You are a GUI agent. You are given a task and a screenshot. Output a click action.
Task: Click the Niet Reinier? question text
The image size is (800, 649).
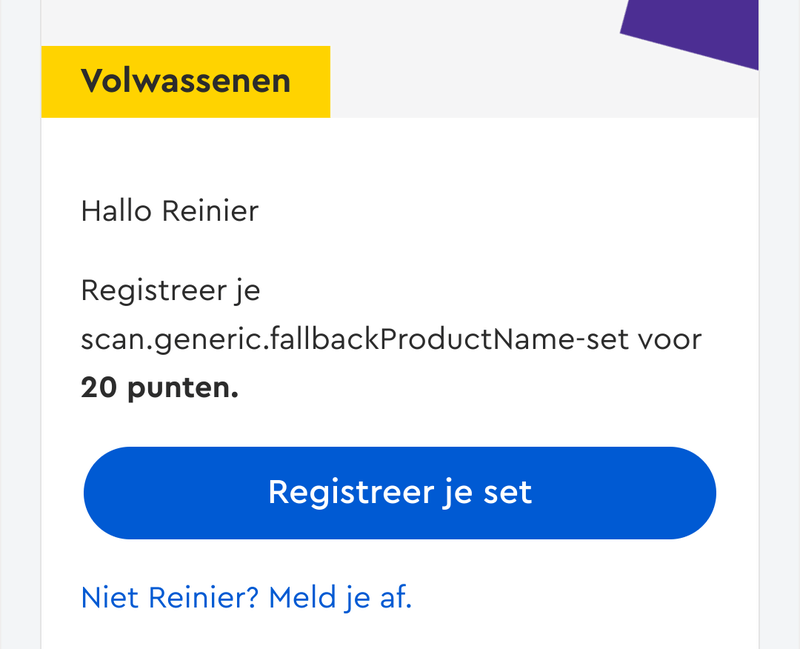[170, 598]
